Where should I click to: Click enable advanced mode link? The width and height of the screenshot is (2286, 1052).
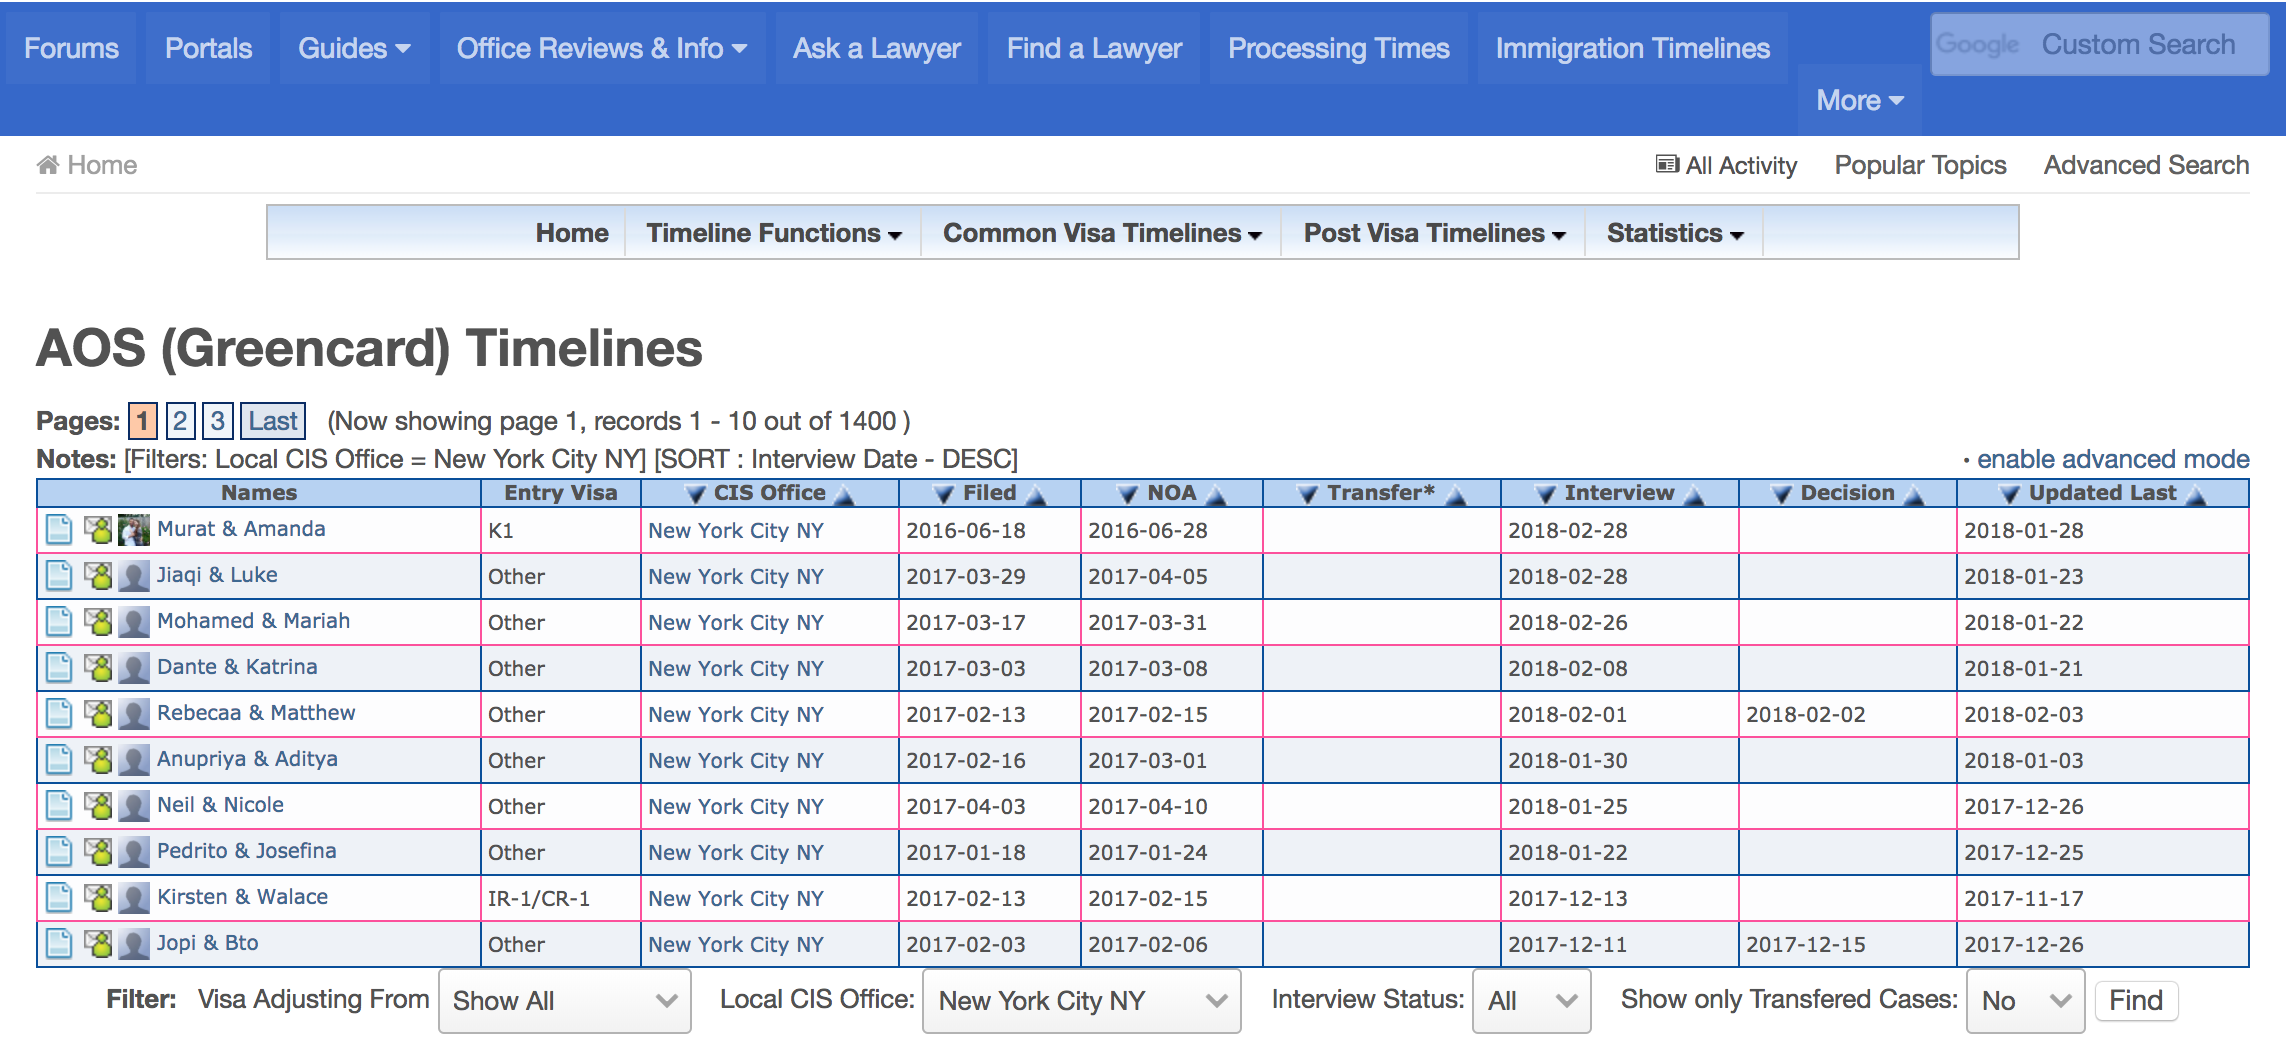click(x=2113, y=459)
